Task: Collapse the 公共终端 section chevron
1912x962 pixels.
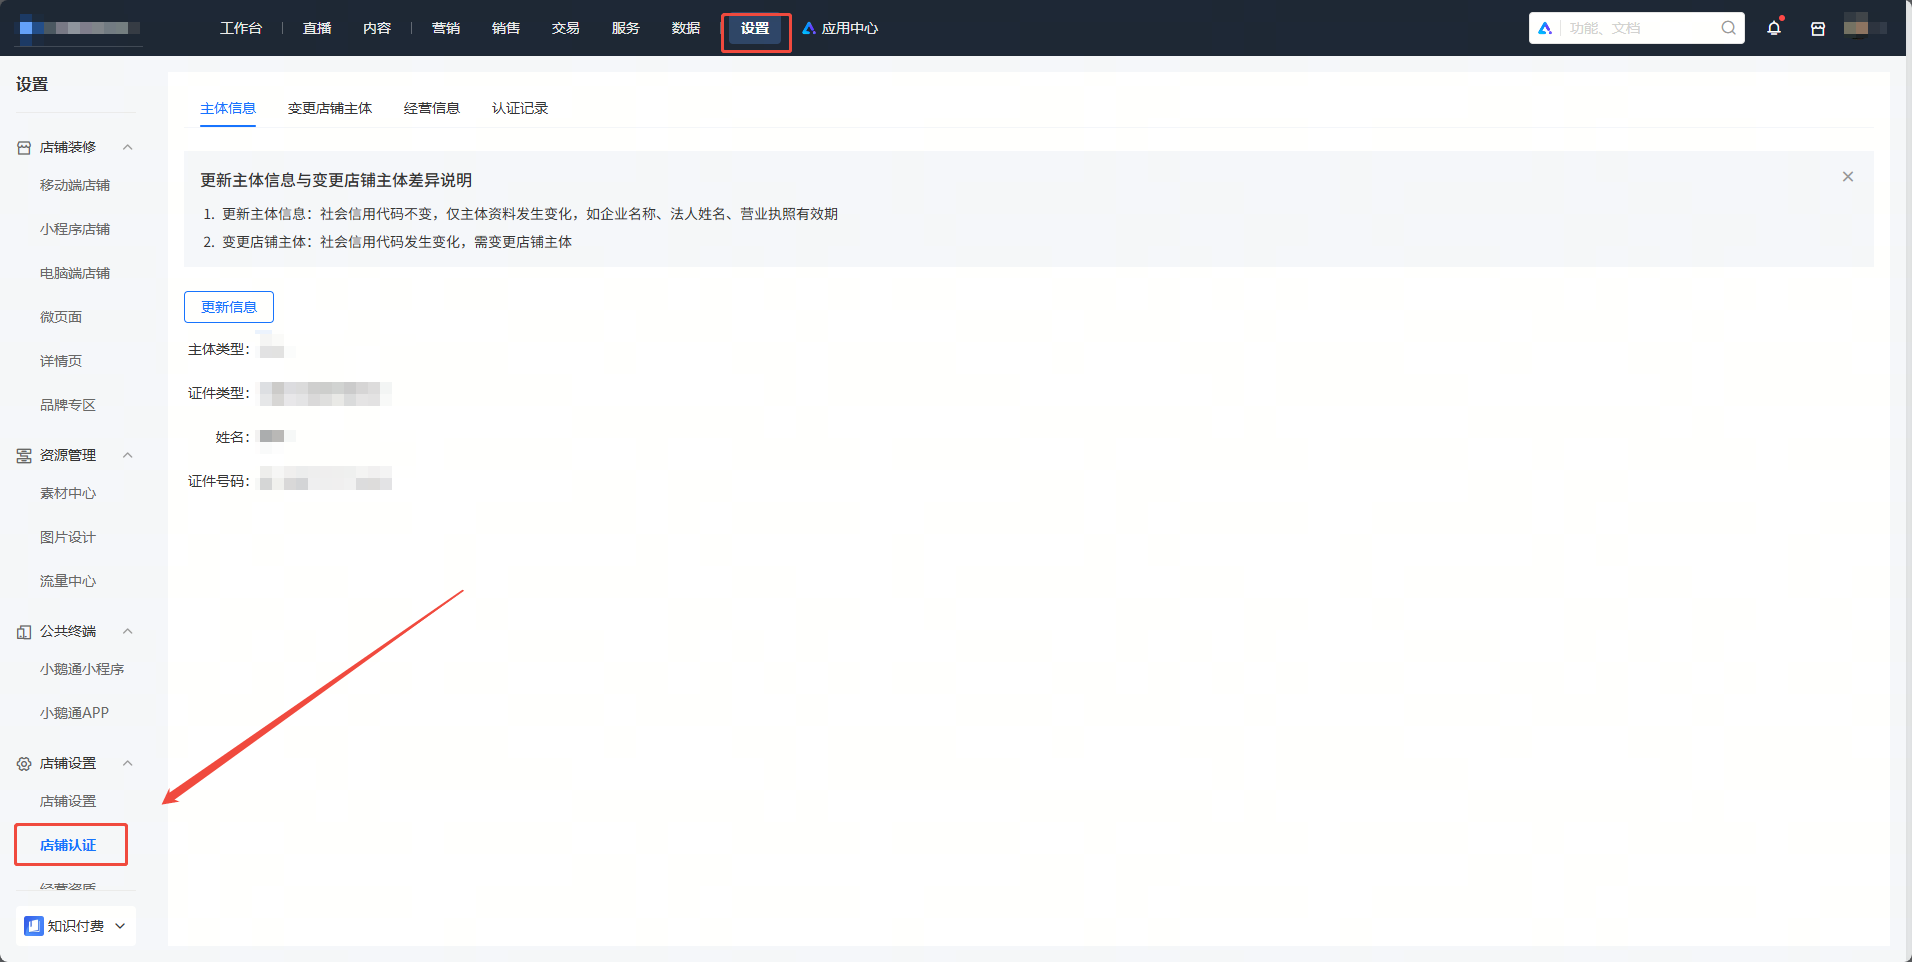Action: coord(128,631)
